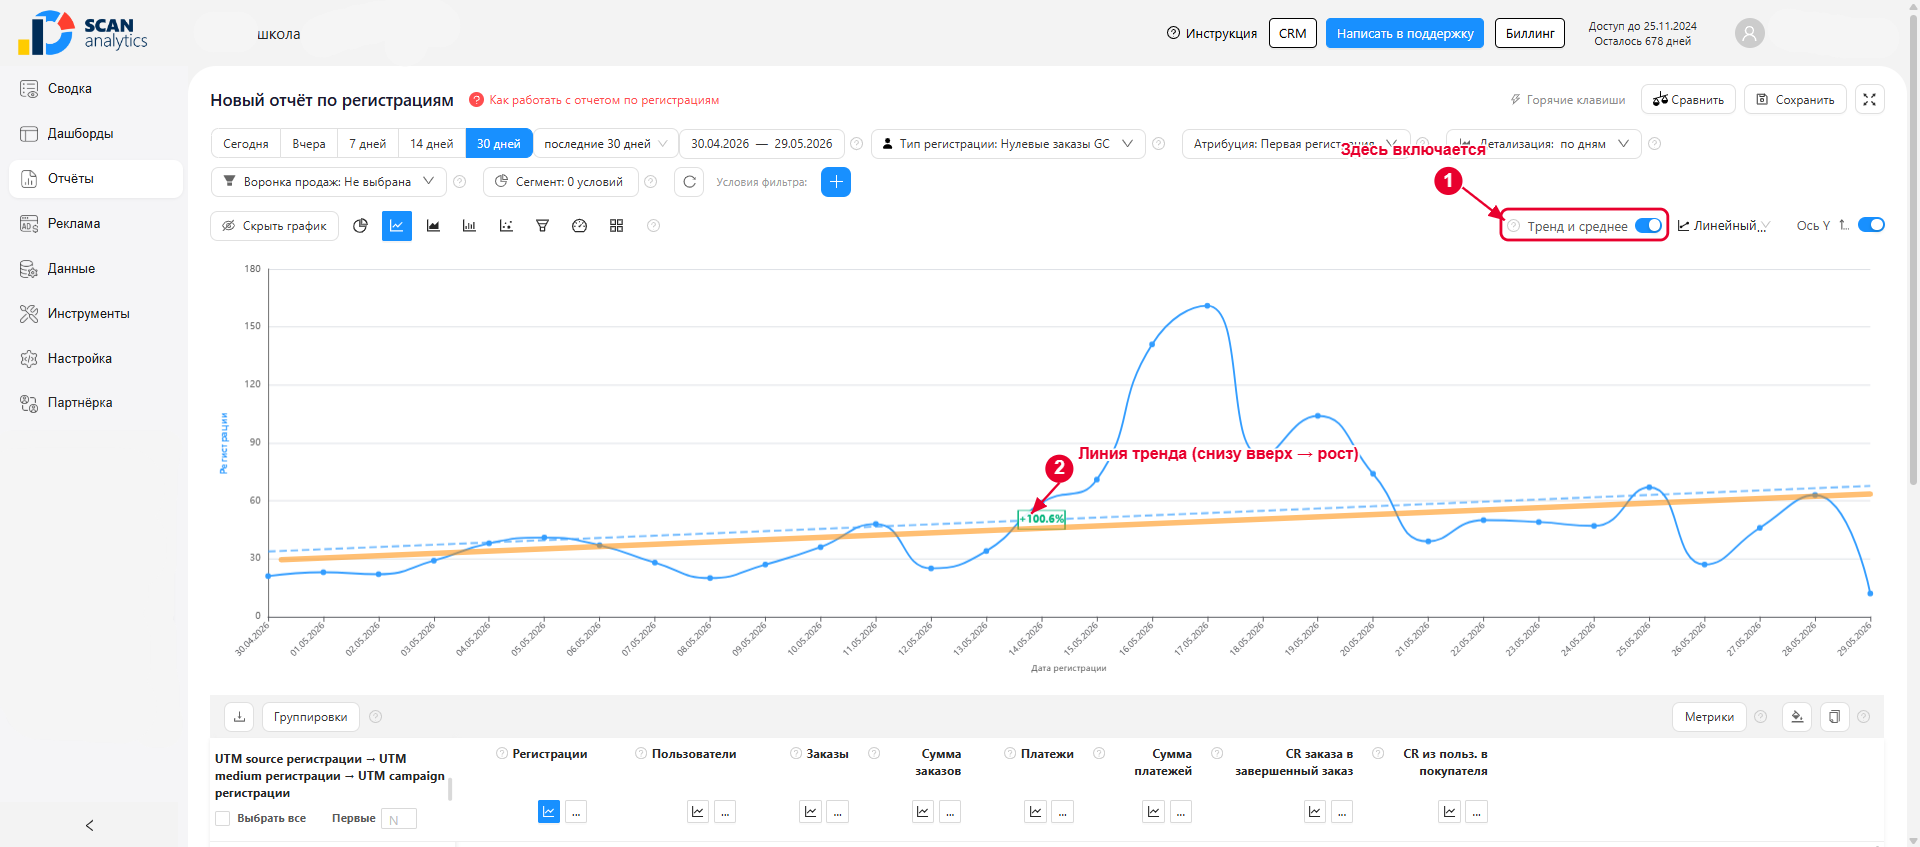Choose the bar chart icon
1920x847 pixels.
469,226
